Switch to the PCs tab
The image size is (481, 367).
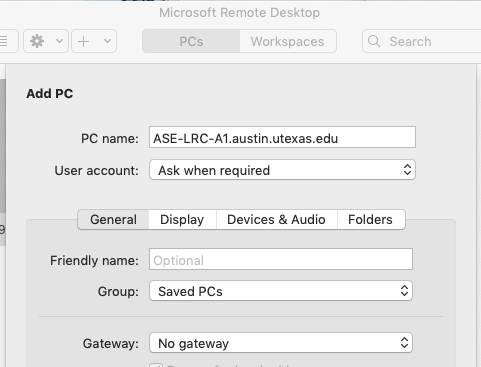coord(191,41)
